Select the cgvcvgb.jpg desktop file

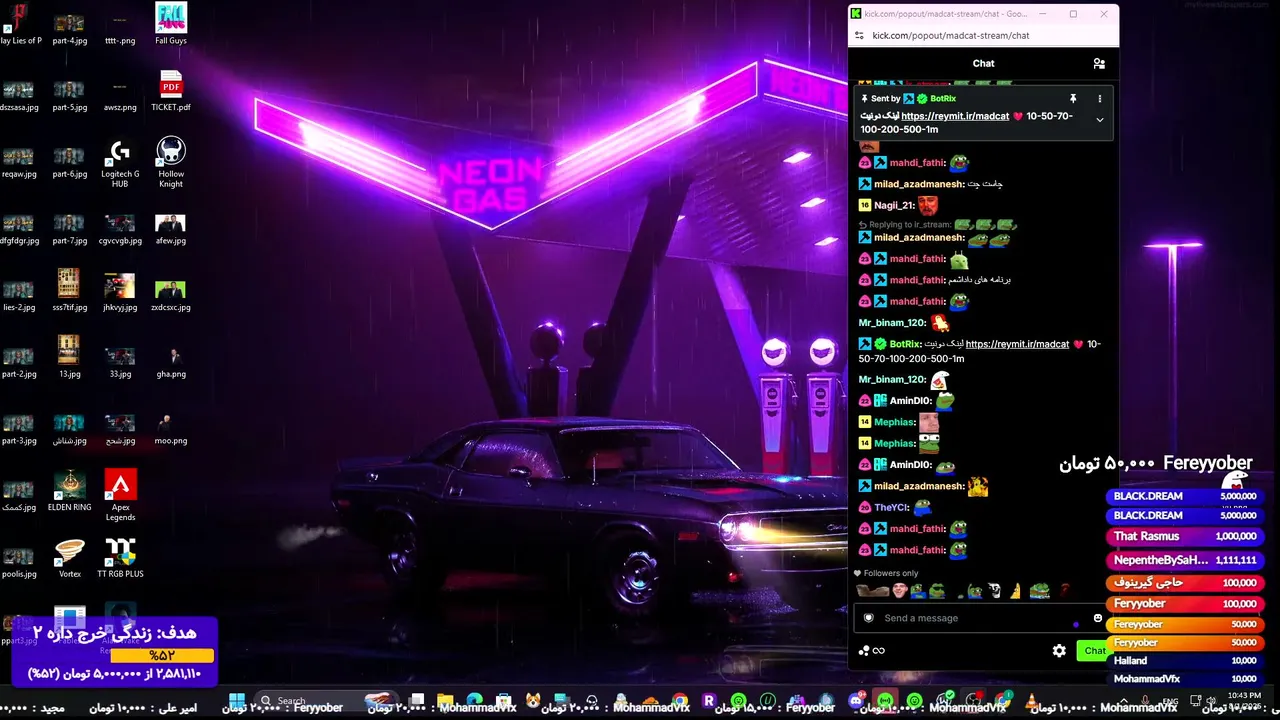120,230
